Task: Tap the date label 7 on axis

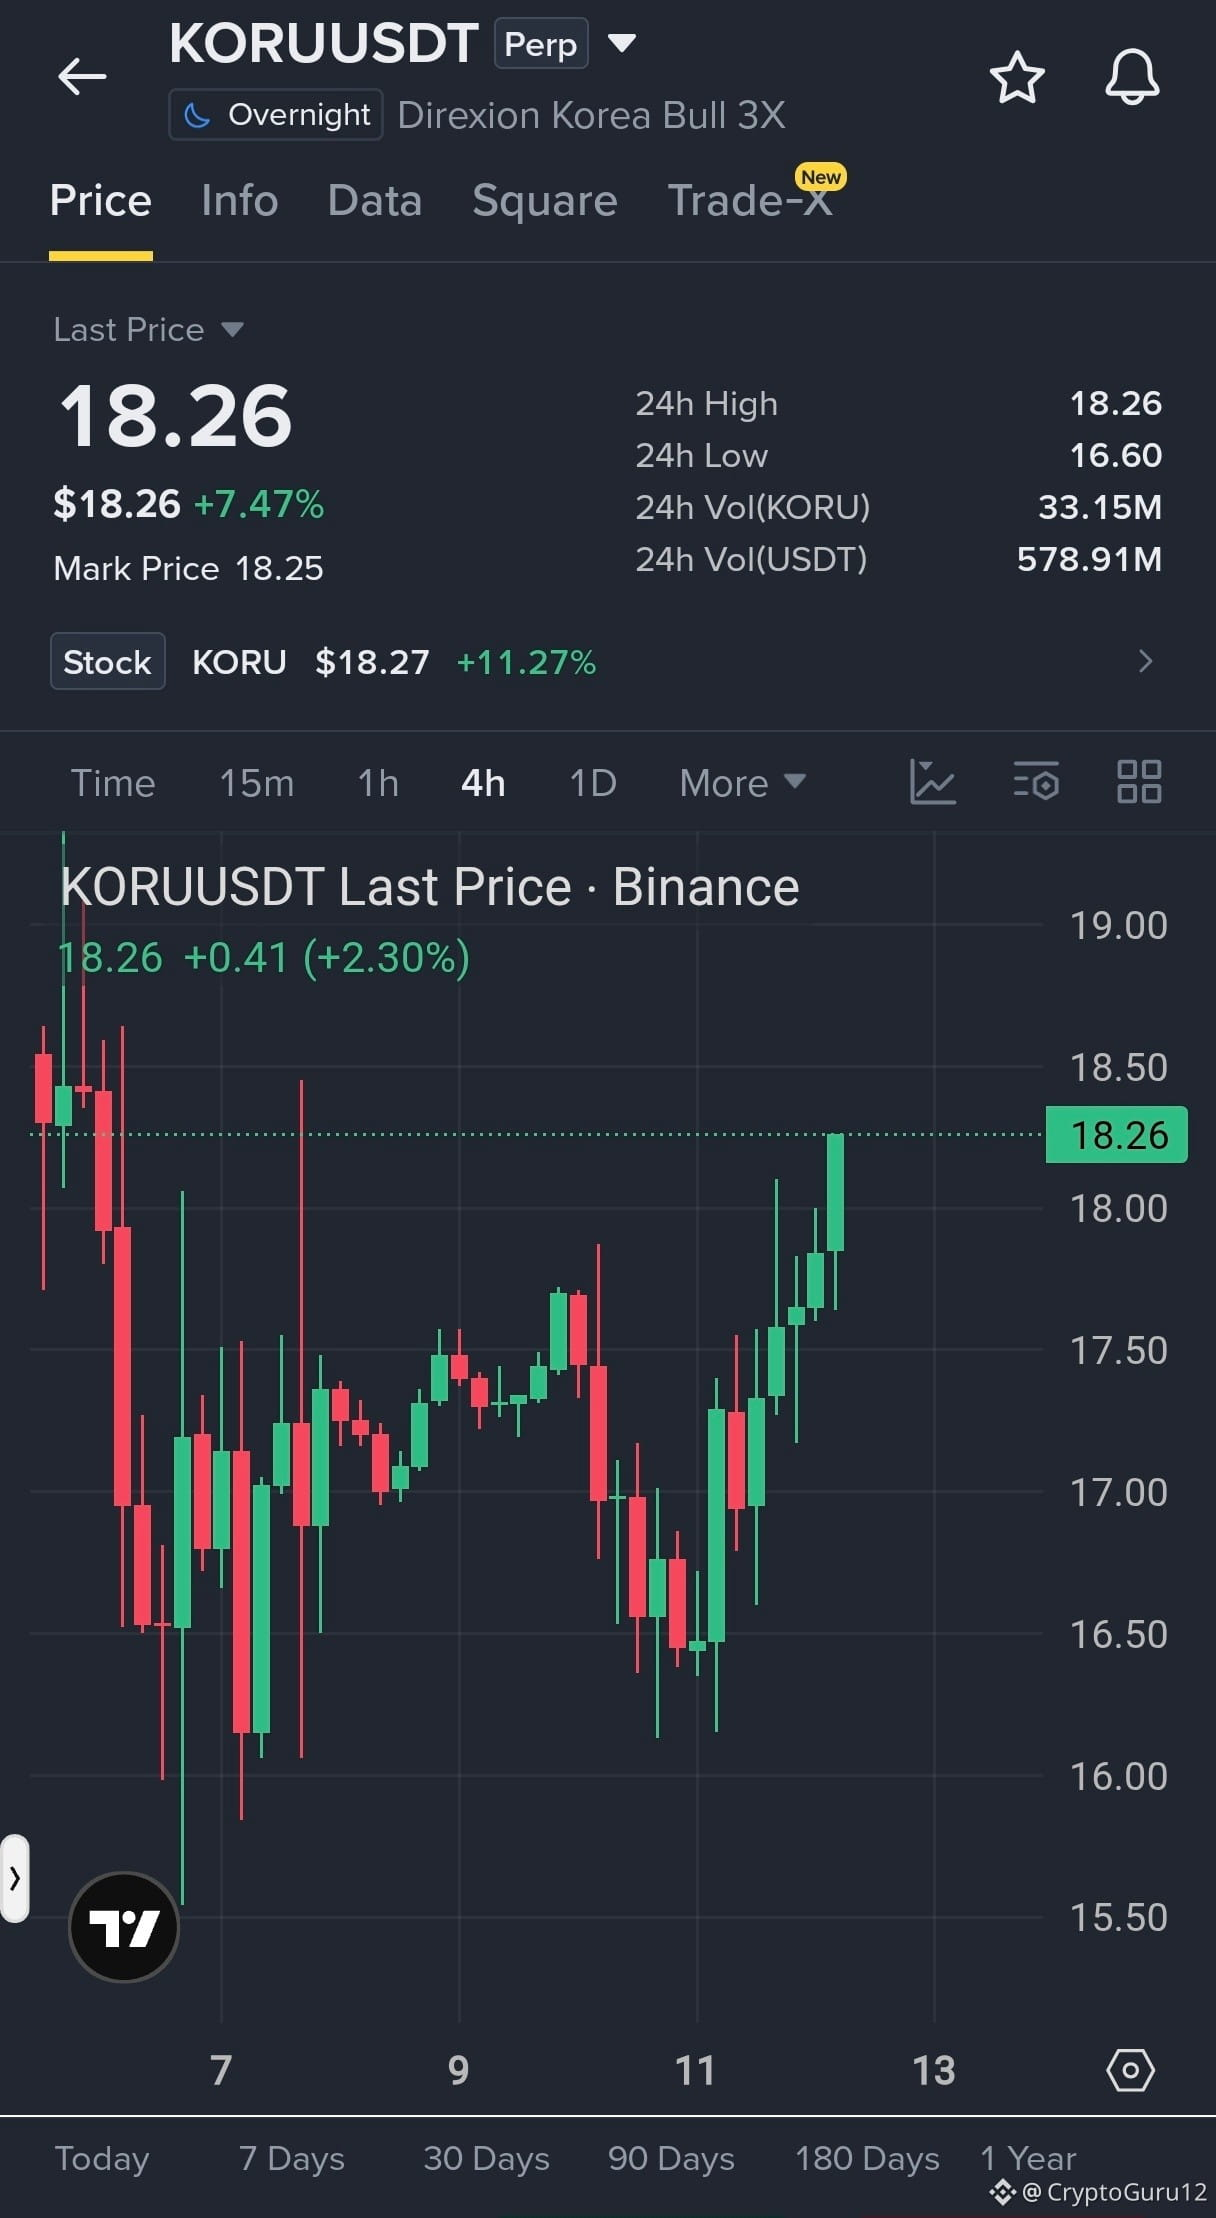Action: (221, 2070)
